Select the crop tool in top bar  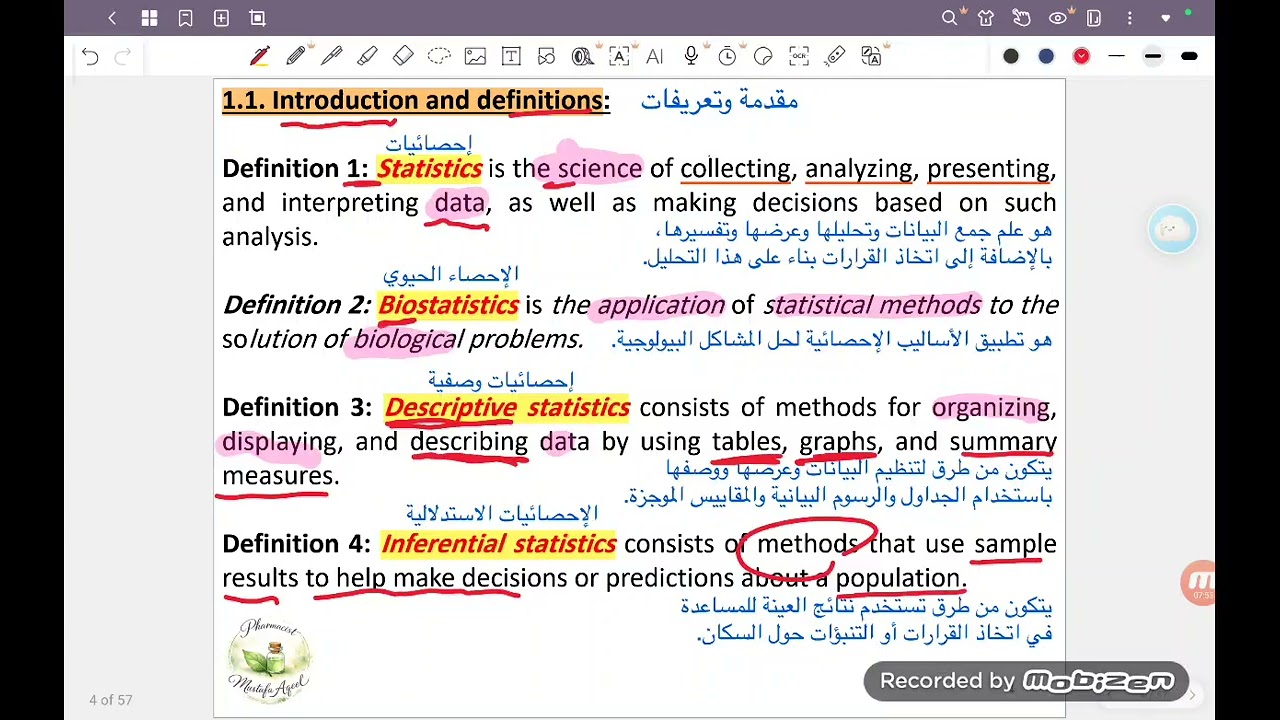pyautogui.click(x=257, y=18)
